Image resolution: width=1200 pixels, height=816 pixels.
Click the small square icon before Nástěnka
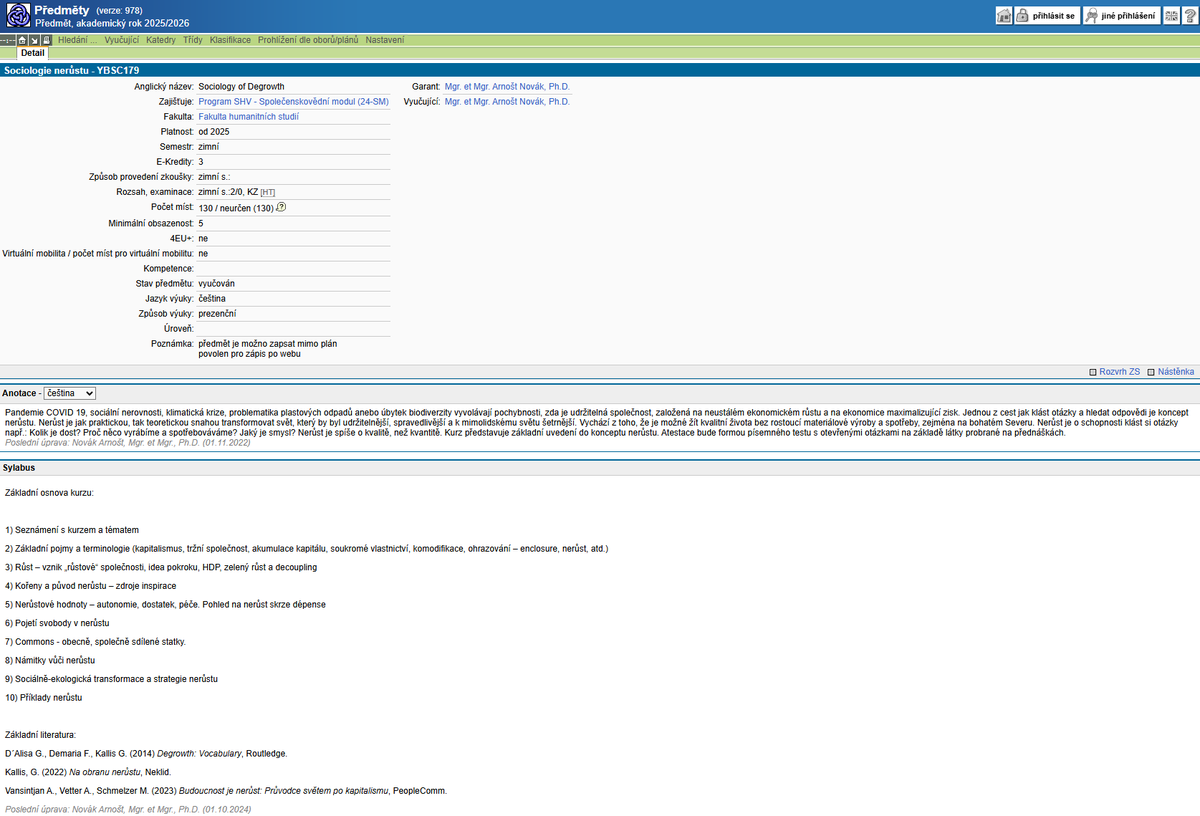tap(1151, 372)
